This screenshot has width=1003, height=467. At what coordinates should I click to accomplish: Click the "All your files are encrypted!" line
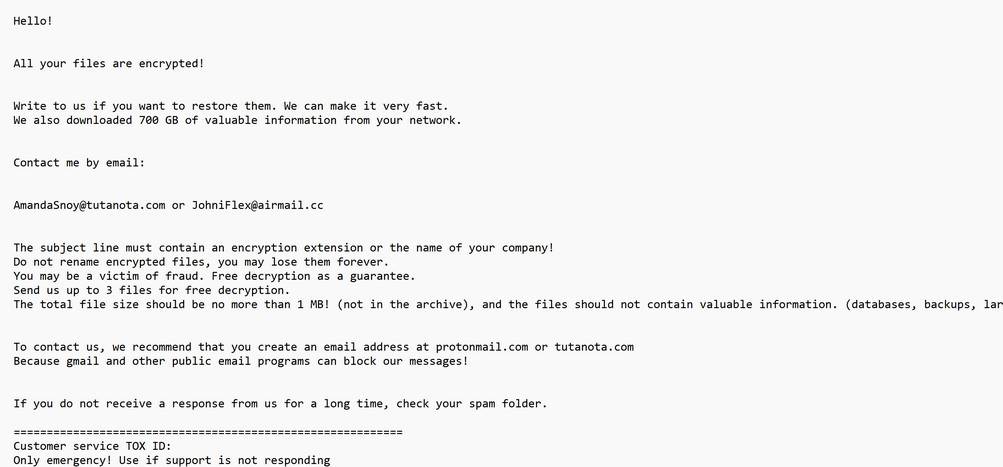(x=108, y=63)
